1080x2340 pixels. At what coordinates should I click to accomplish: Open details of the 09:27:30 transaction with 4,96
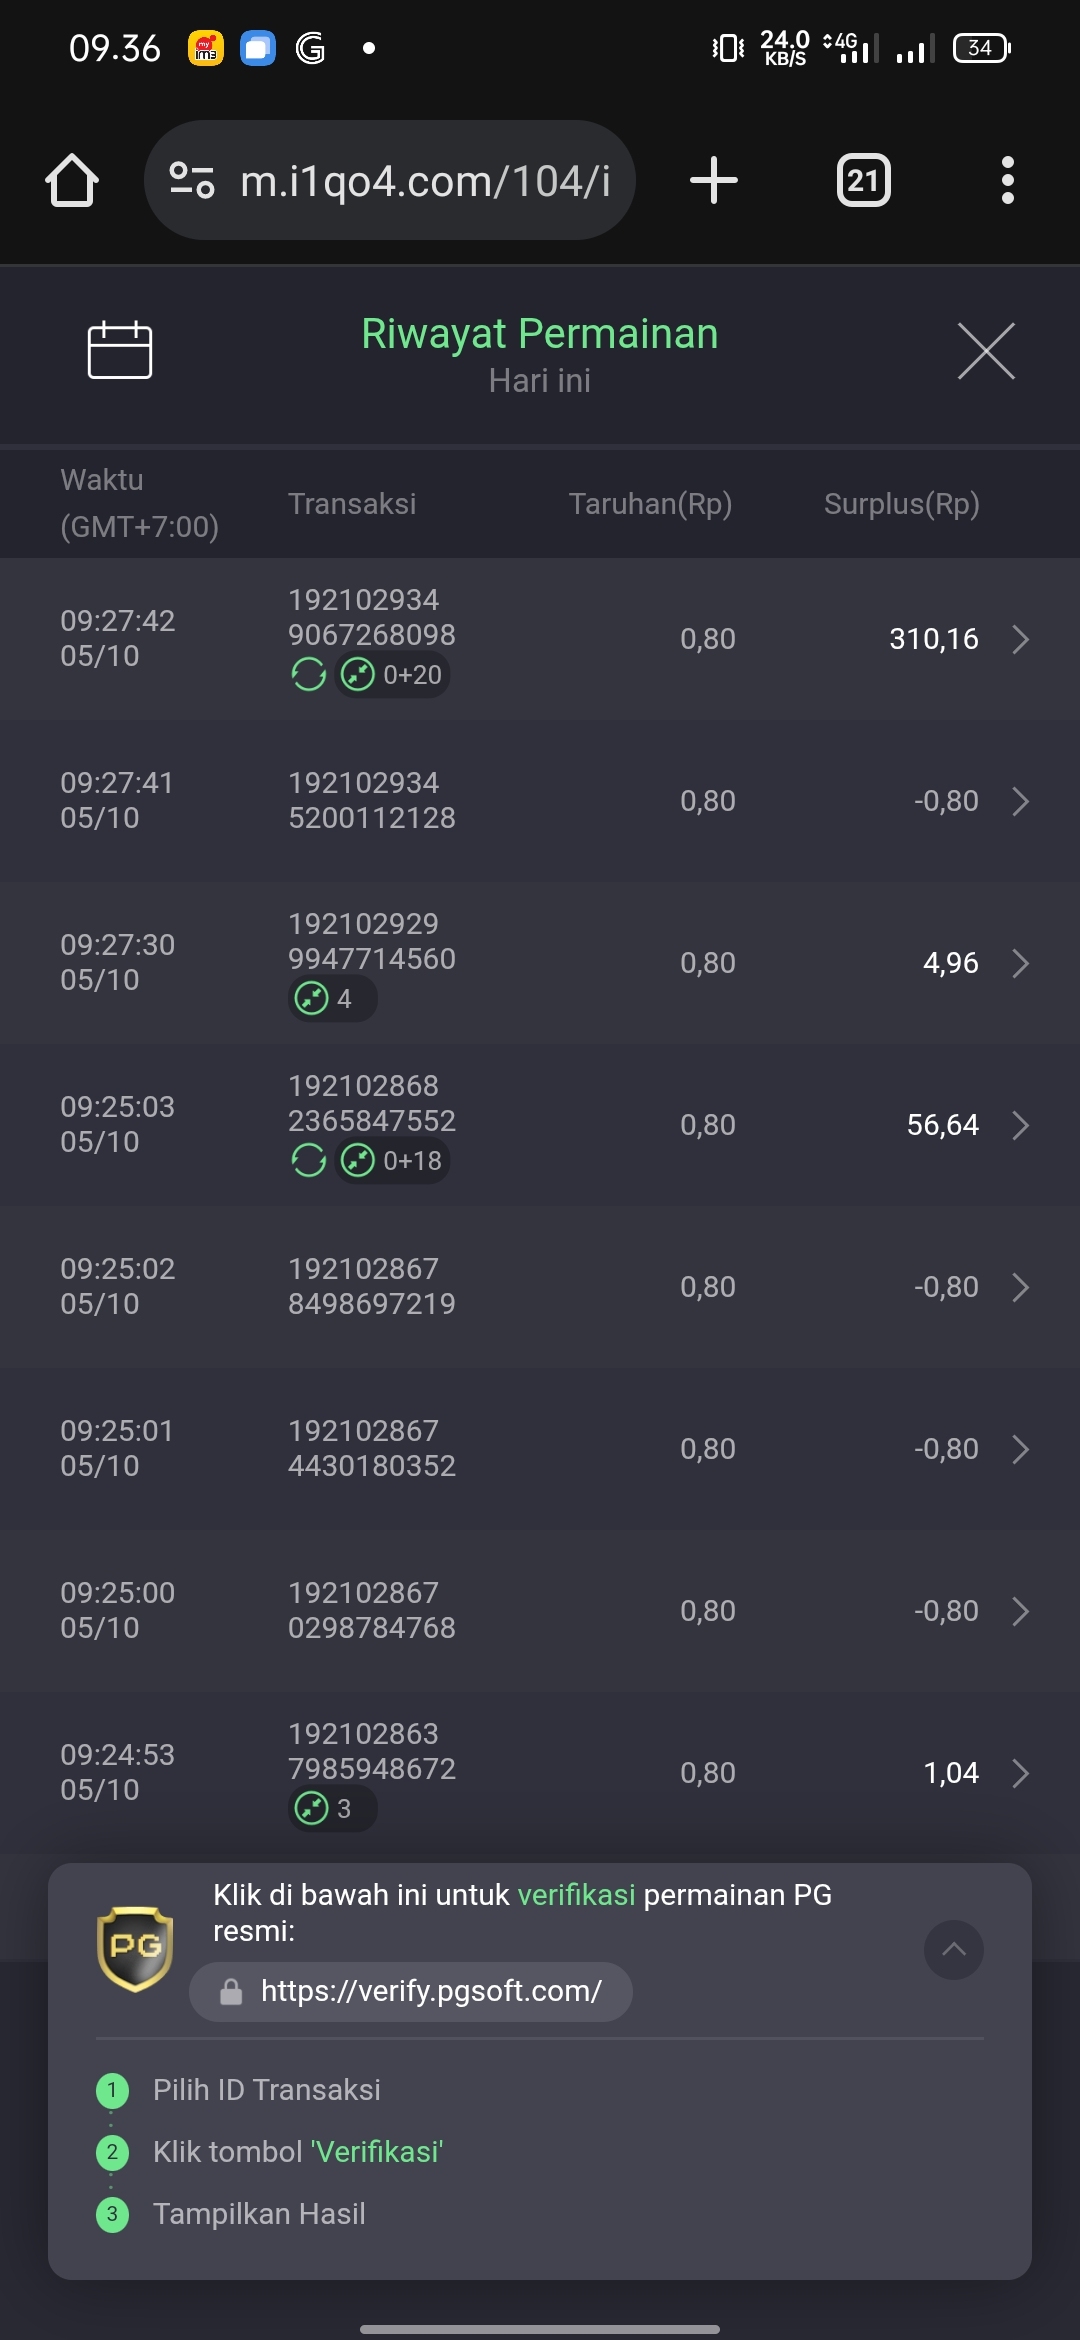540,963
